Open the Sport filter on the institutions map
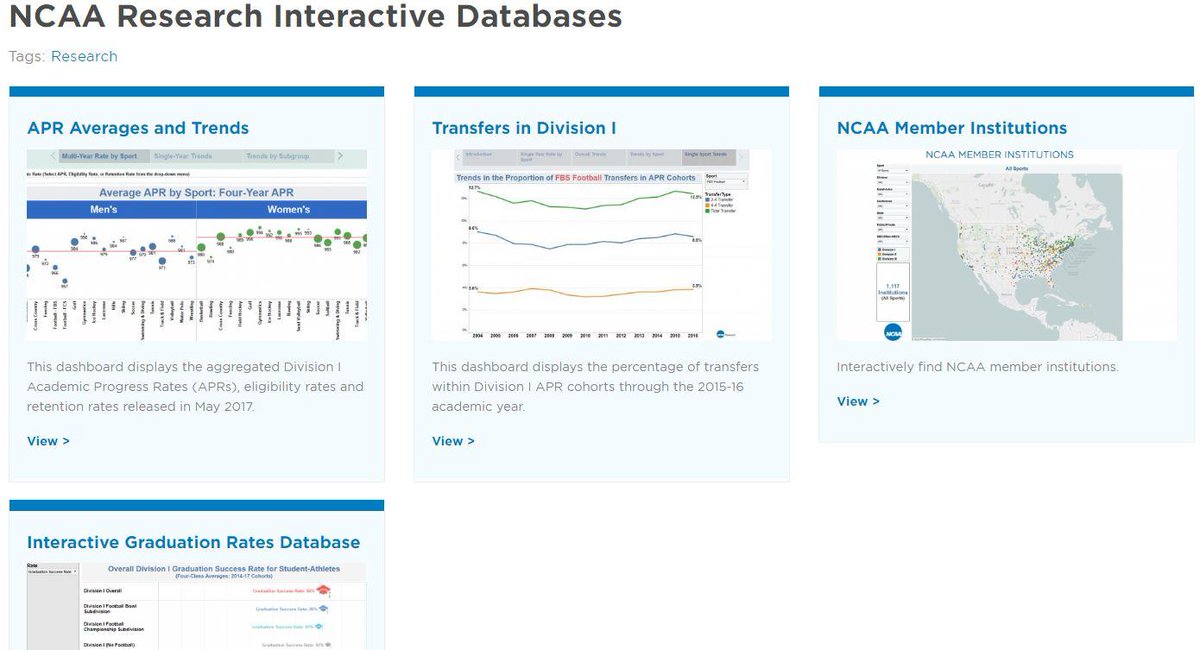This screenshot has width=1200, height=650. point(892,170)
